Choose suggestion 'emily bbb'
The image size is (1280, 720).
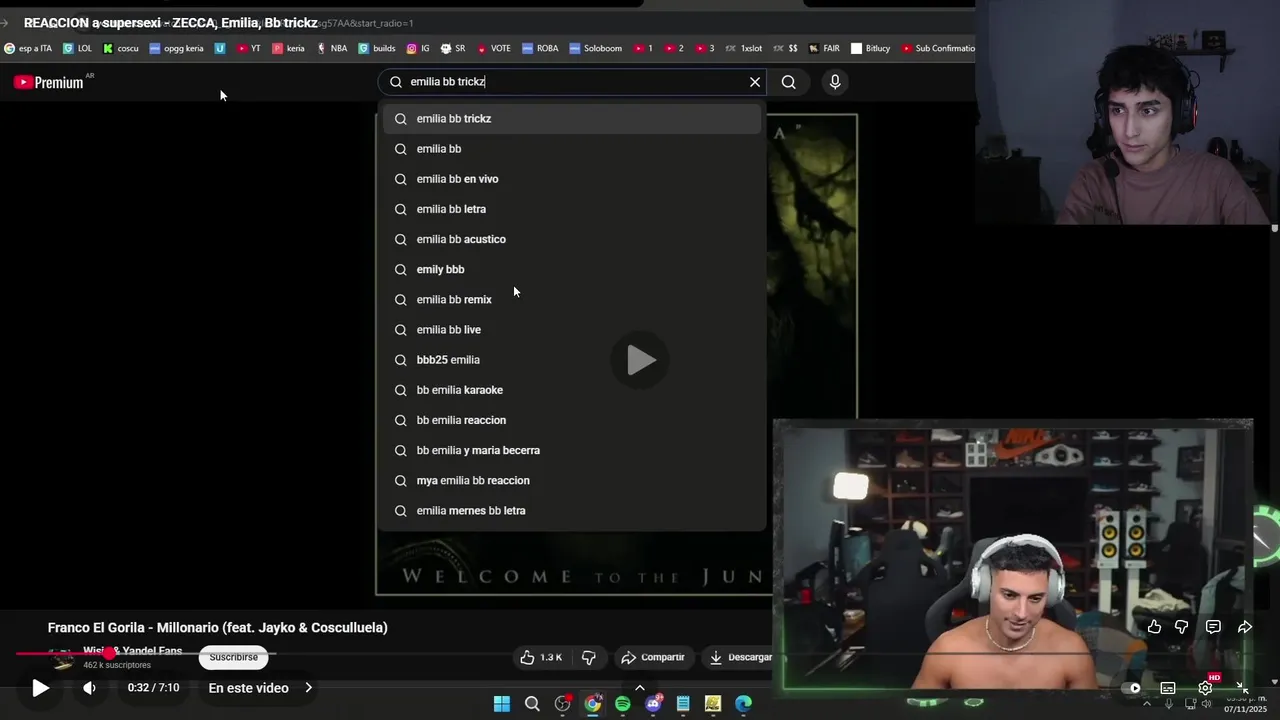[571, 269]
